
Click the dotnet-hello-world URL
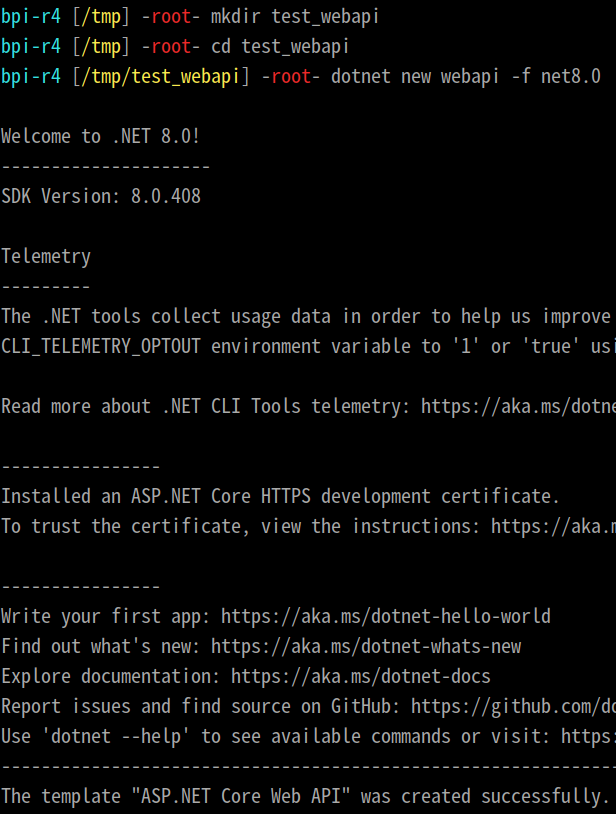pos(386,616)
